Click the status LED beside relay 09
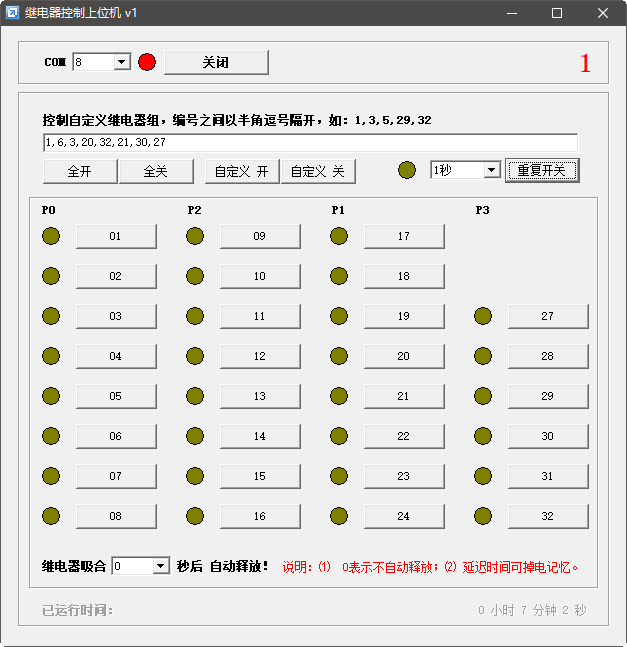 [x=195, y=236]
